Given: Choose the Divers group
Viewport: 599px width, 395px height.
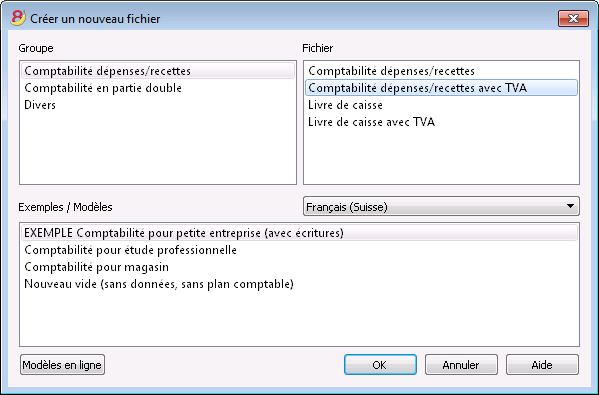Looking at the screenshot, I should (x=158, y=105).
